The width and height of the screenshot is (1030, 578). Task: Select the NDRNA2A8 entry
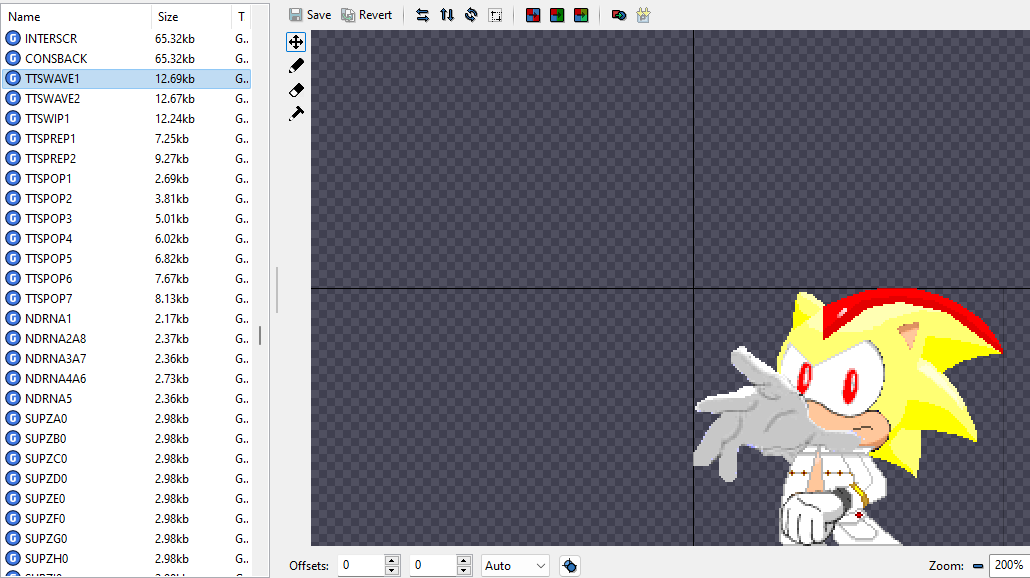[x=127, y=339]
